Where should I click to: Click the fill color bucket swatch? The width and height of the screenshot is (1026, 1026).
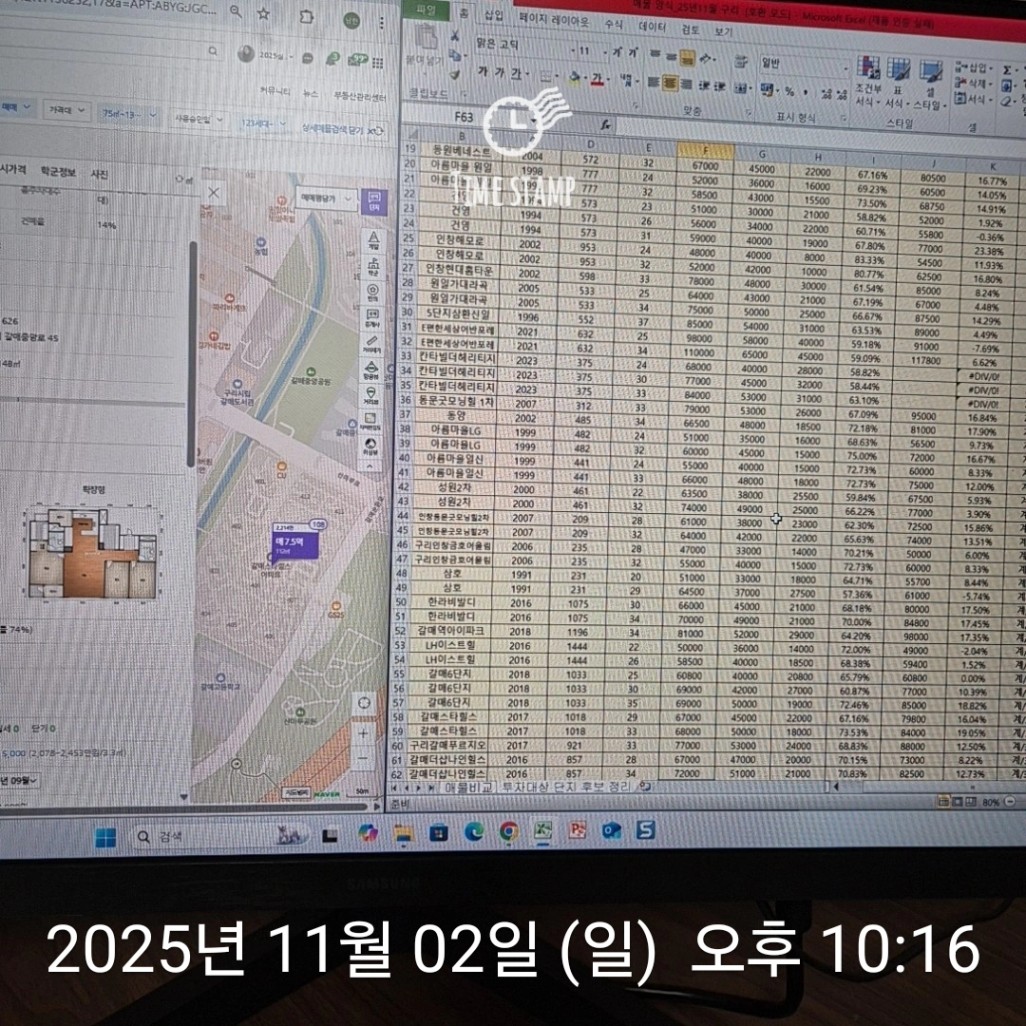tap(575, 78)
